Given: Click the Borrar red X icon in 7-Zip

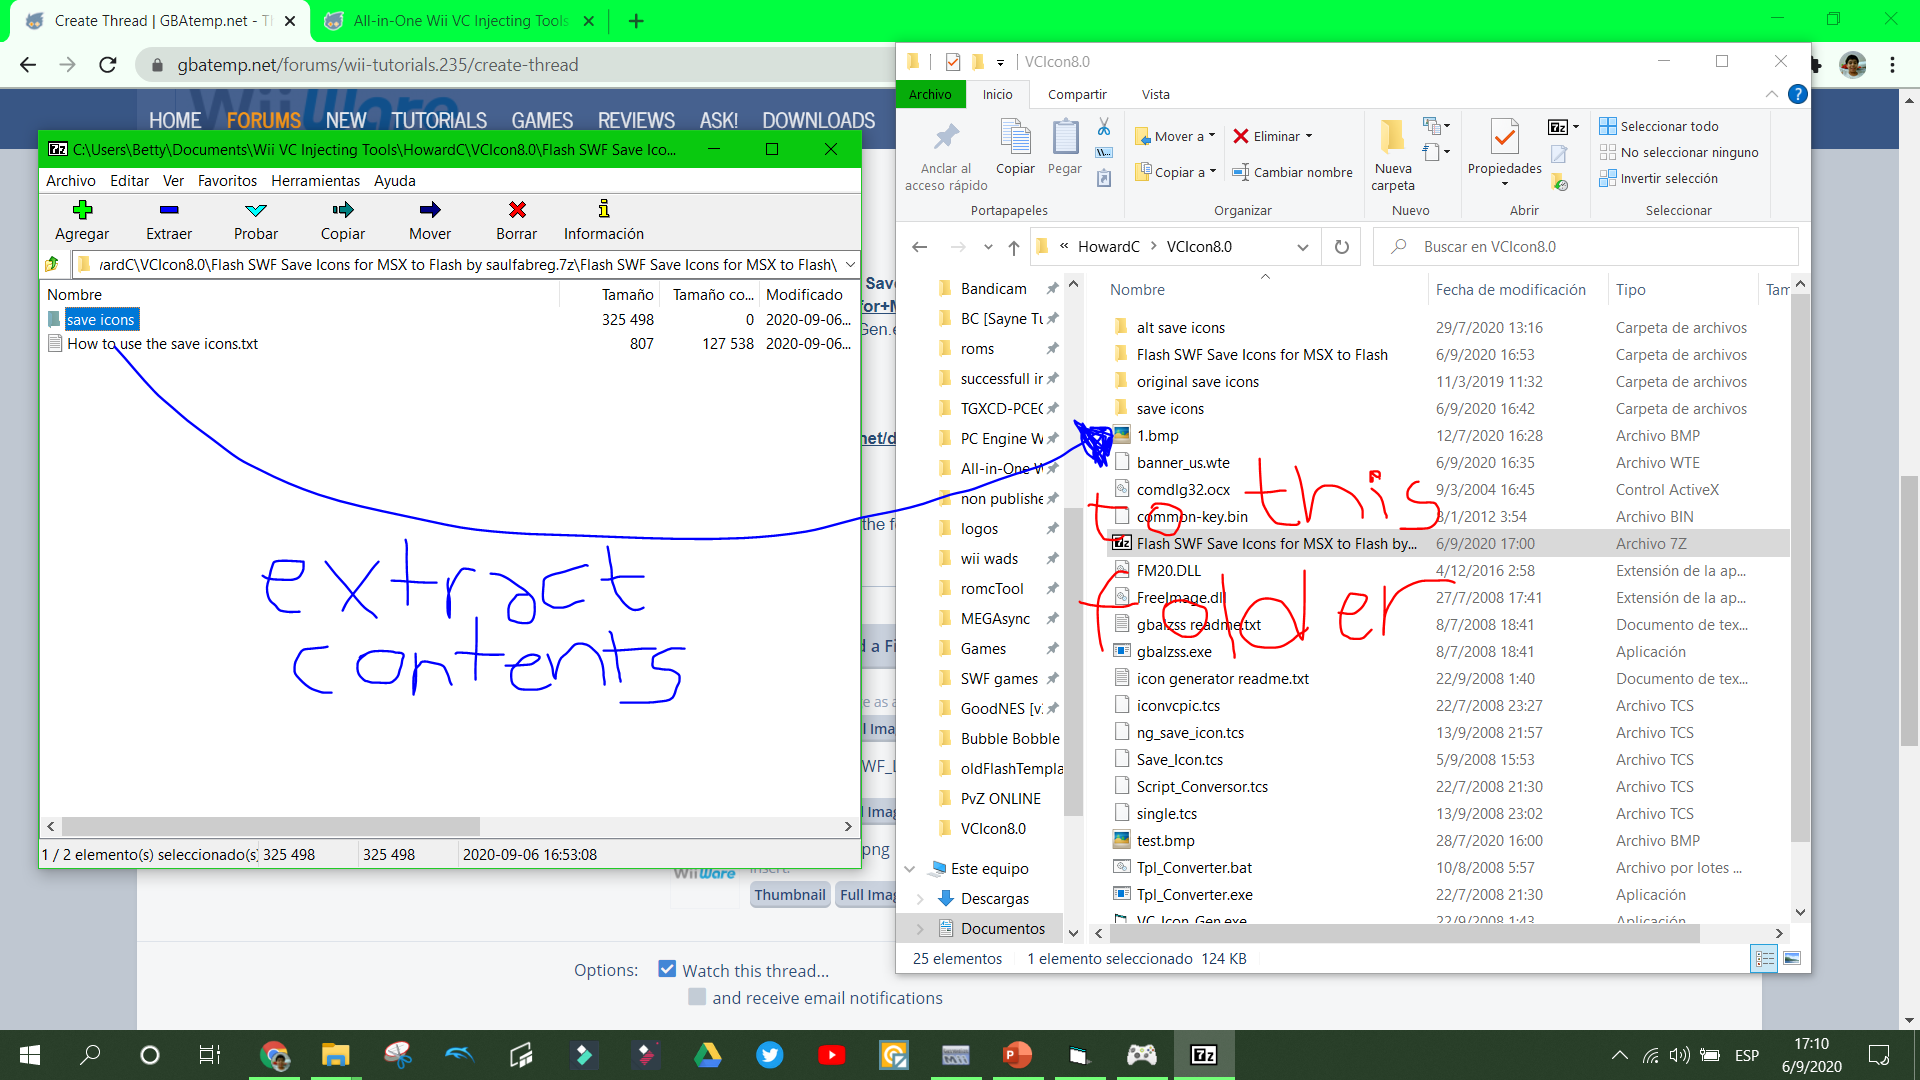Looking at the screenshot, I should click(517, 210).
